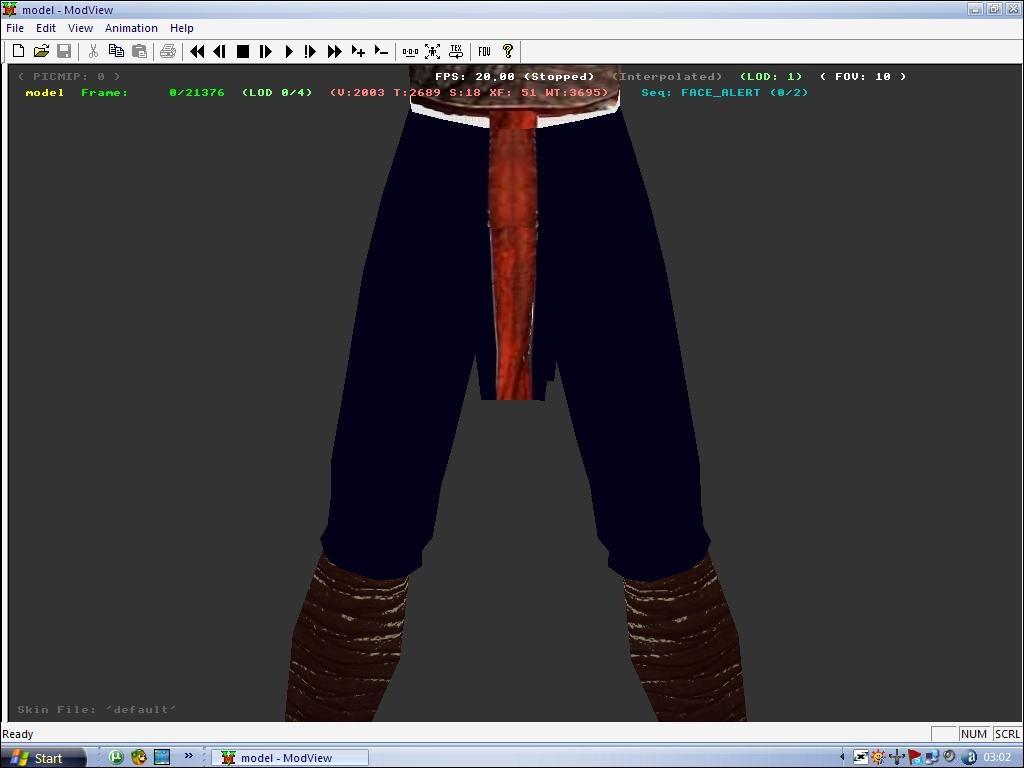Expand the quick launch chevron in taskbar
This screenshot has height=768, width=1024.
[188, 757]
